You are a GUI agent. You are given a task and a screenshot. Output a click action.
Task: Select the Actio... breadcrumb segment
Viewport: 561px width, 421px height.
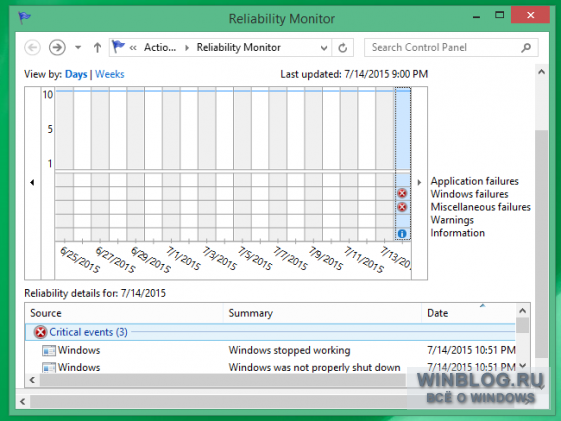coord(160,47)
